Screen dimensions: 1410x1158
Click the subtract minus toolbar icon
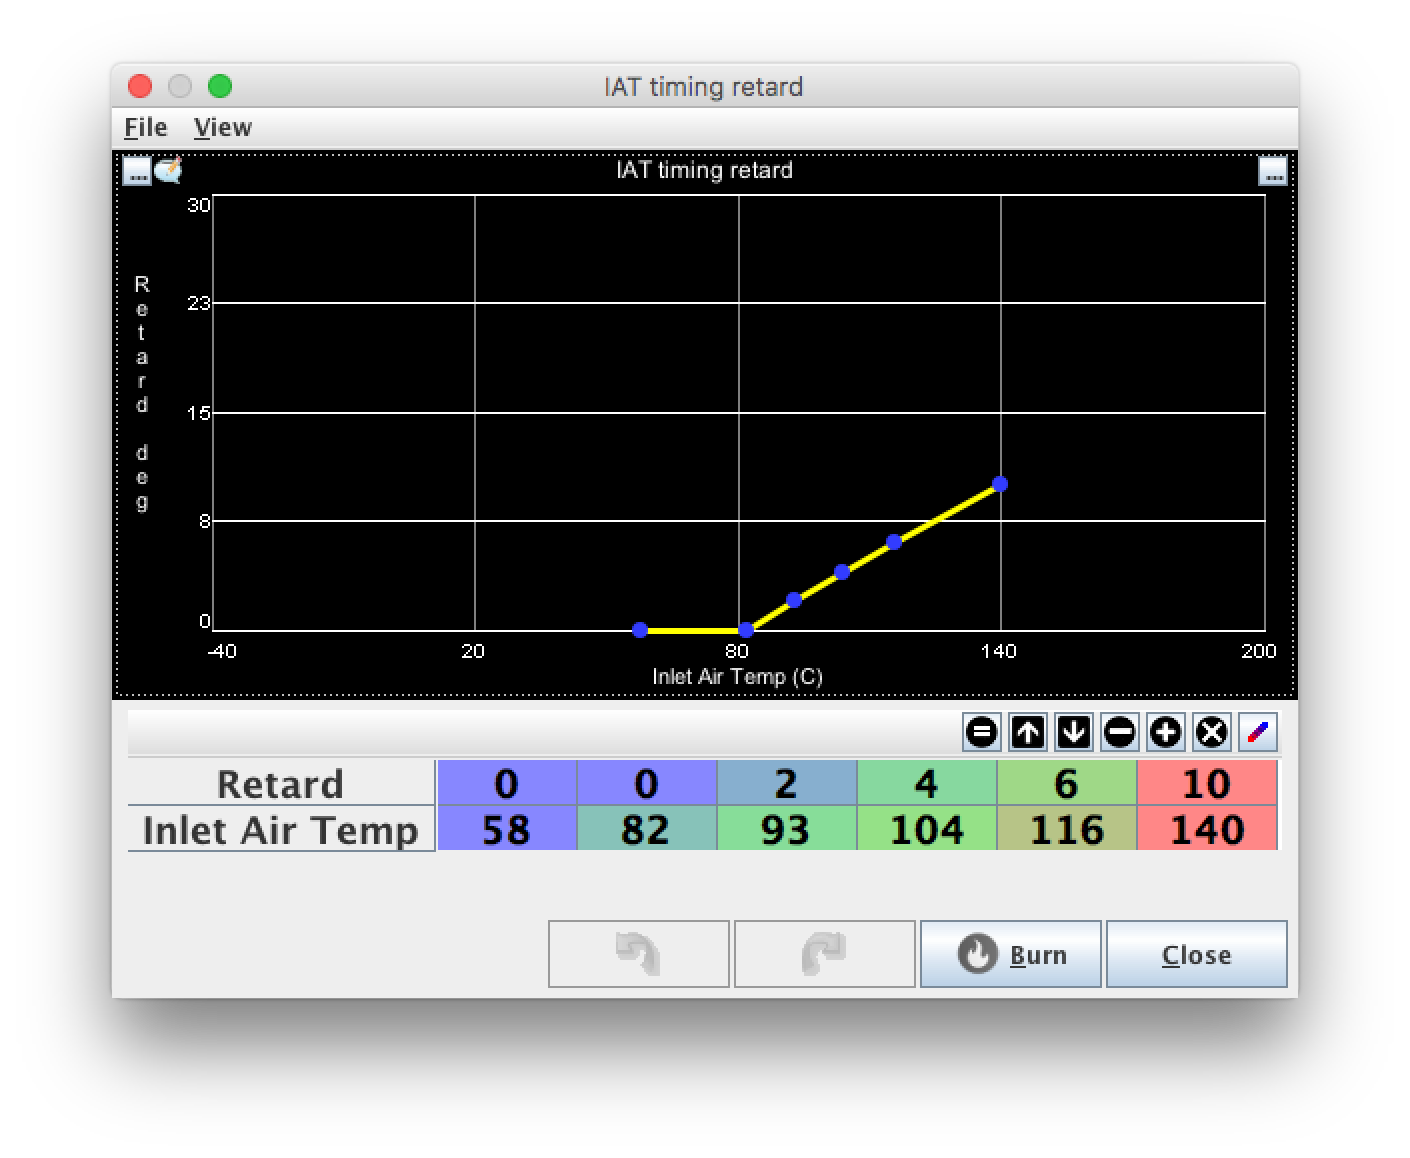coord(1119,733)
